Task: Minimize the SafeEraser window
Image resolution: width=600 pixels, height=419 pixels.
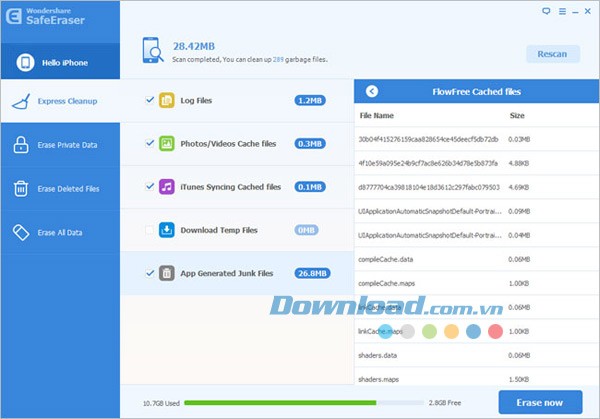Action: pos(575,13)
